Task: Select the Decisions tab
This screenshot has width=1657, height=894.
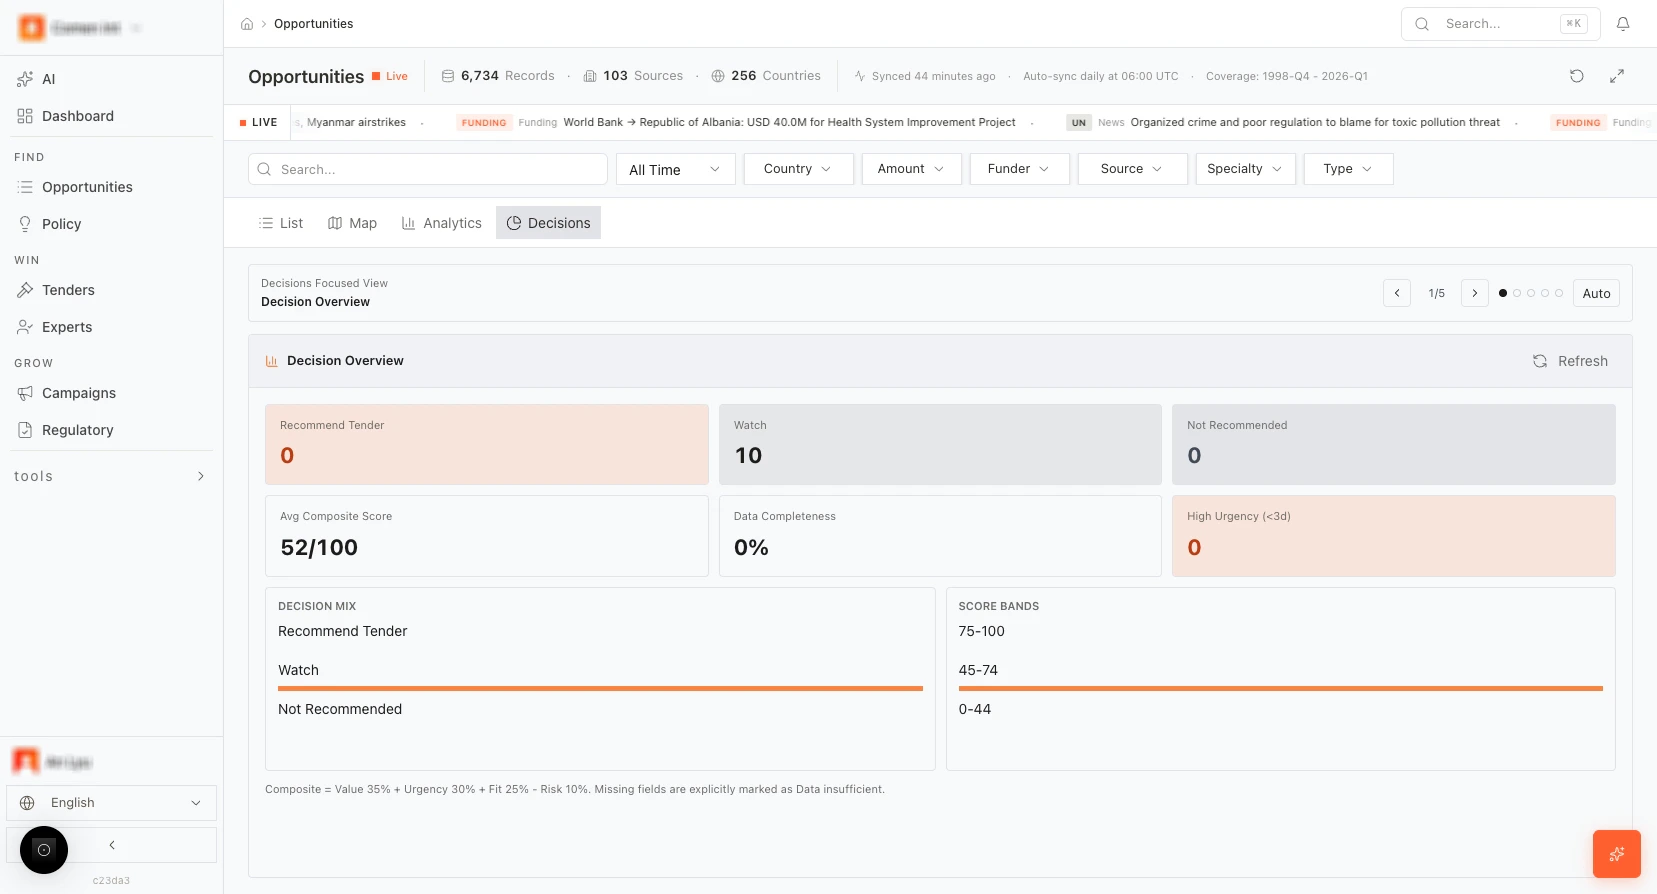Action: click(548, 223)
